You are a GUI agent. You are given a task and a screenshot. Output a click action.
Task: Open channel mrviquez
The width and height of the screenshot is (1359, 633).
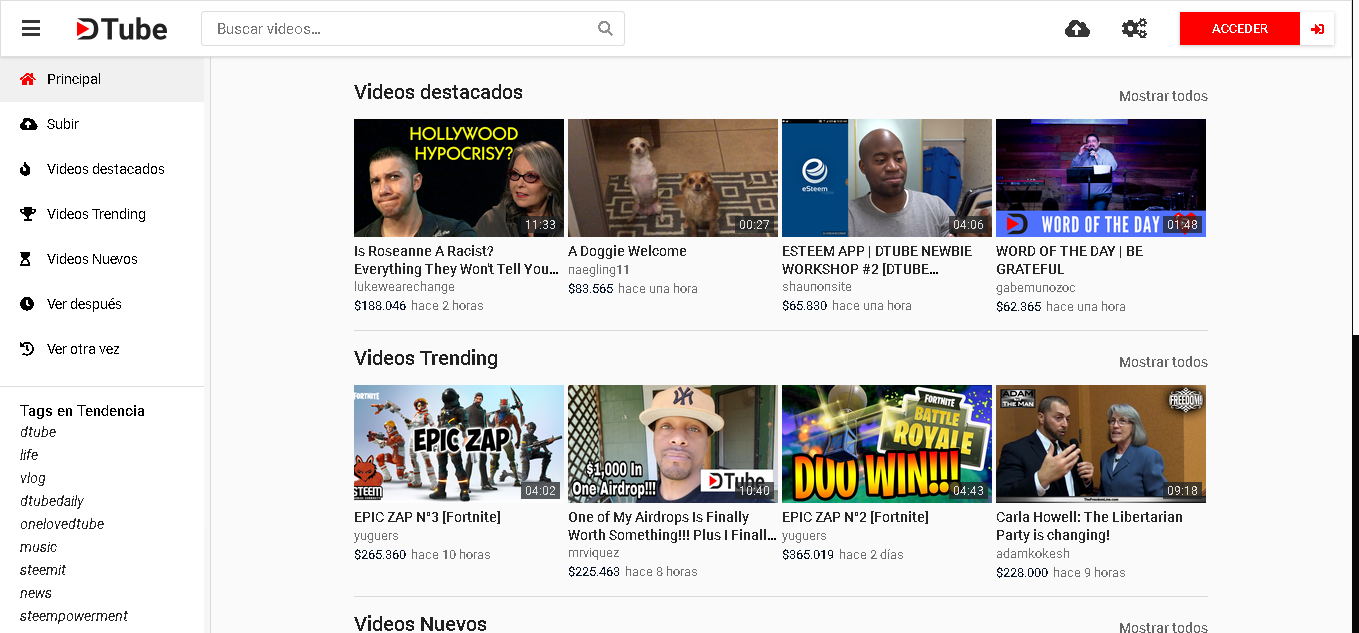(x=595, y=553)
